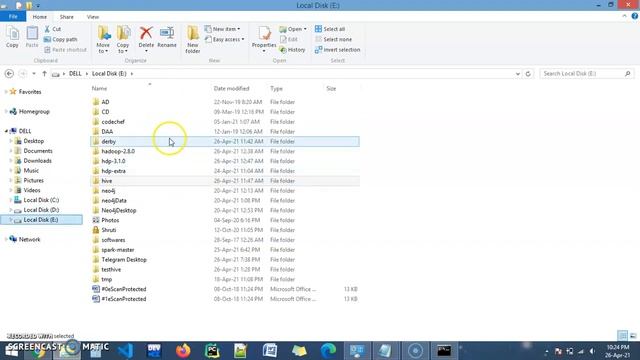This screenshot has height=360, width=640.
Task: Refresh the current folder view
Action: point(528,73)
